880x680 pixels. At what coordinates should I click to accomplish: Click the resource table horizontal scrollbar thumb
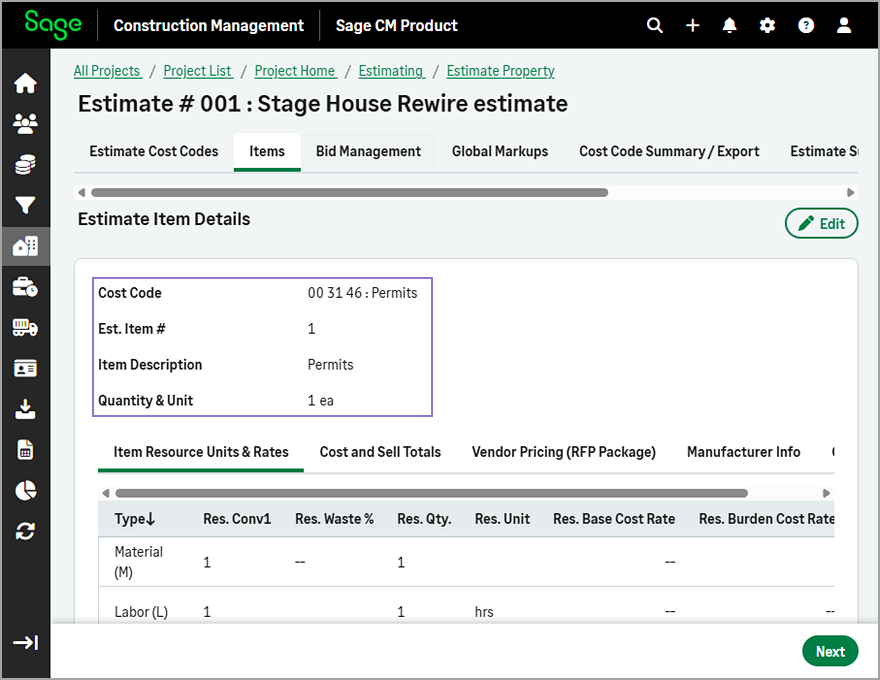tap(431, 493)
